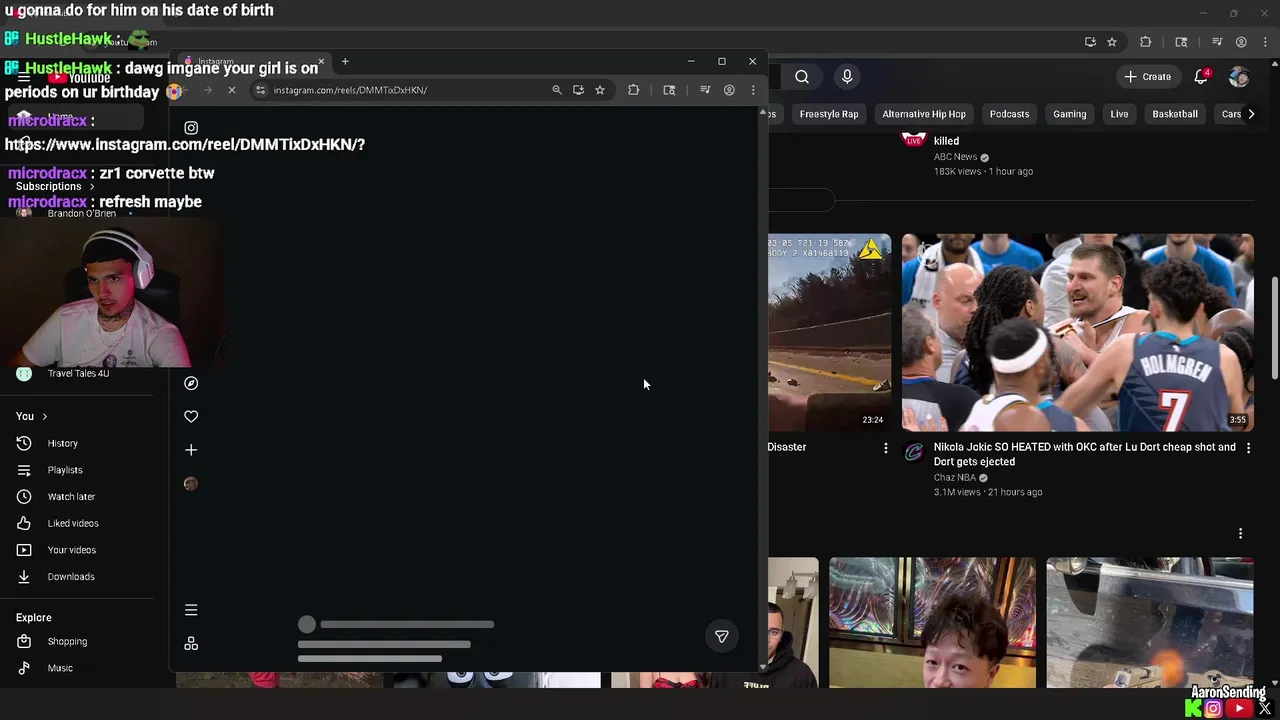Open Instagram Explore compass icon
1280x720 pixels.
(x=191, y=383)
